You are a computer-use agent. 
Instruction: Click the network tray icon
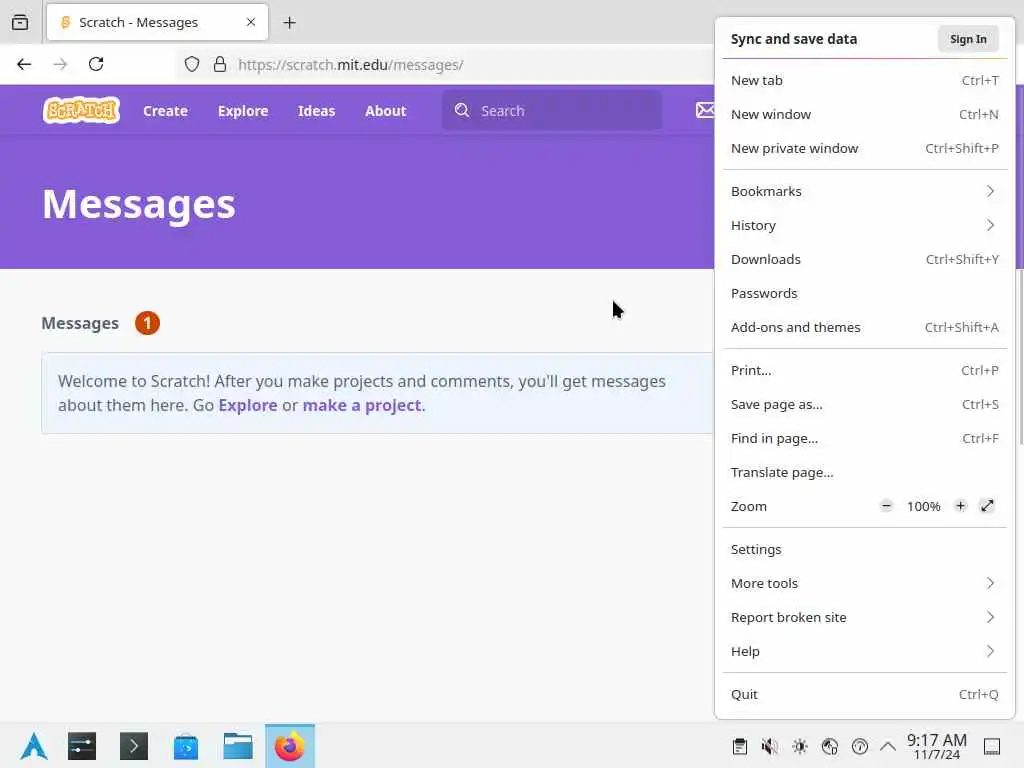(x=830, y=746)
